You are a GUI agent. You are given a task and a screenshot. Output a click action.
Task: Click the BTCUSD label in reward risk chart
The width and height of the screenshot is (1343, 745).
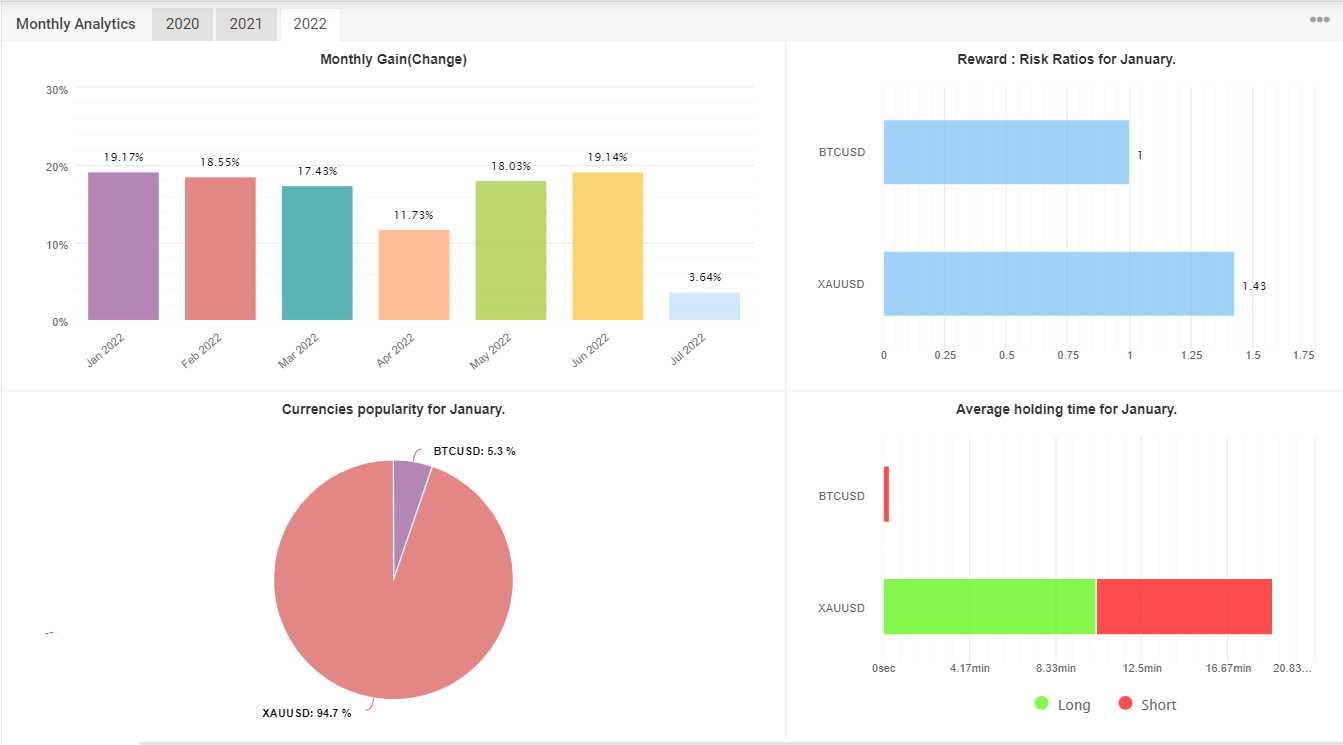(x=841, y=152)
